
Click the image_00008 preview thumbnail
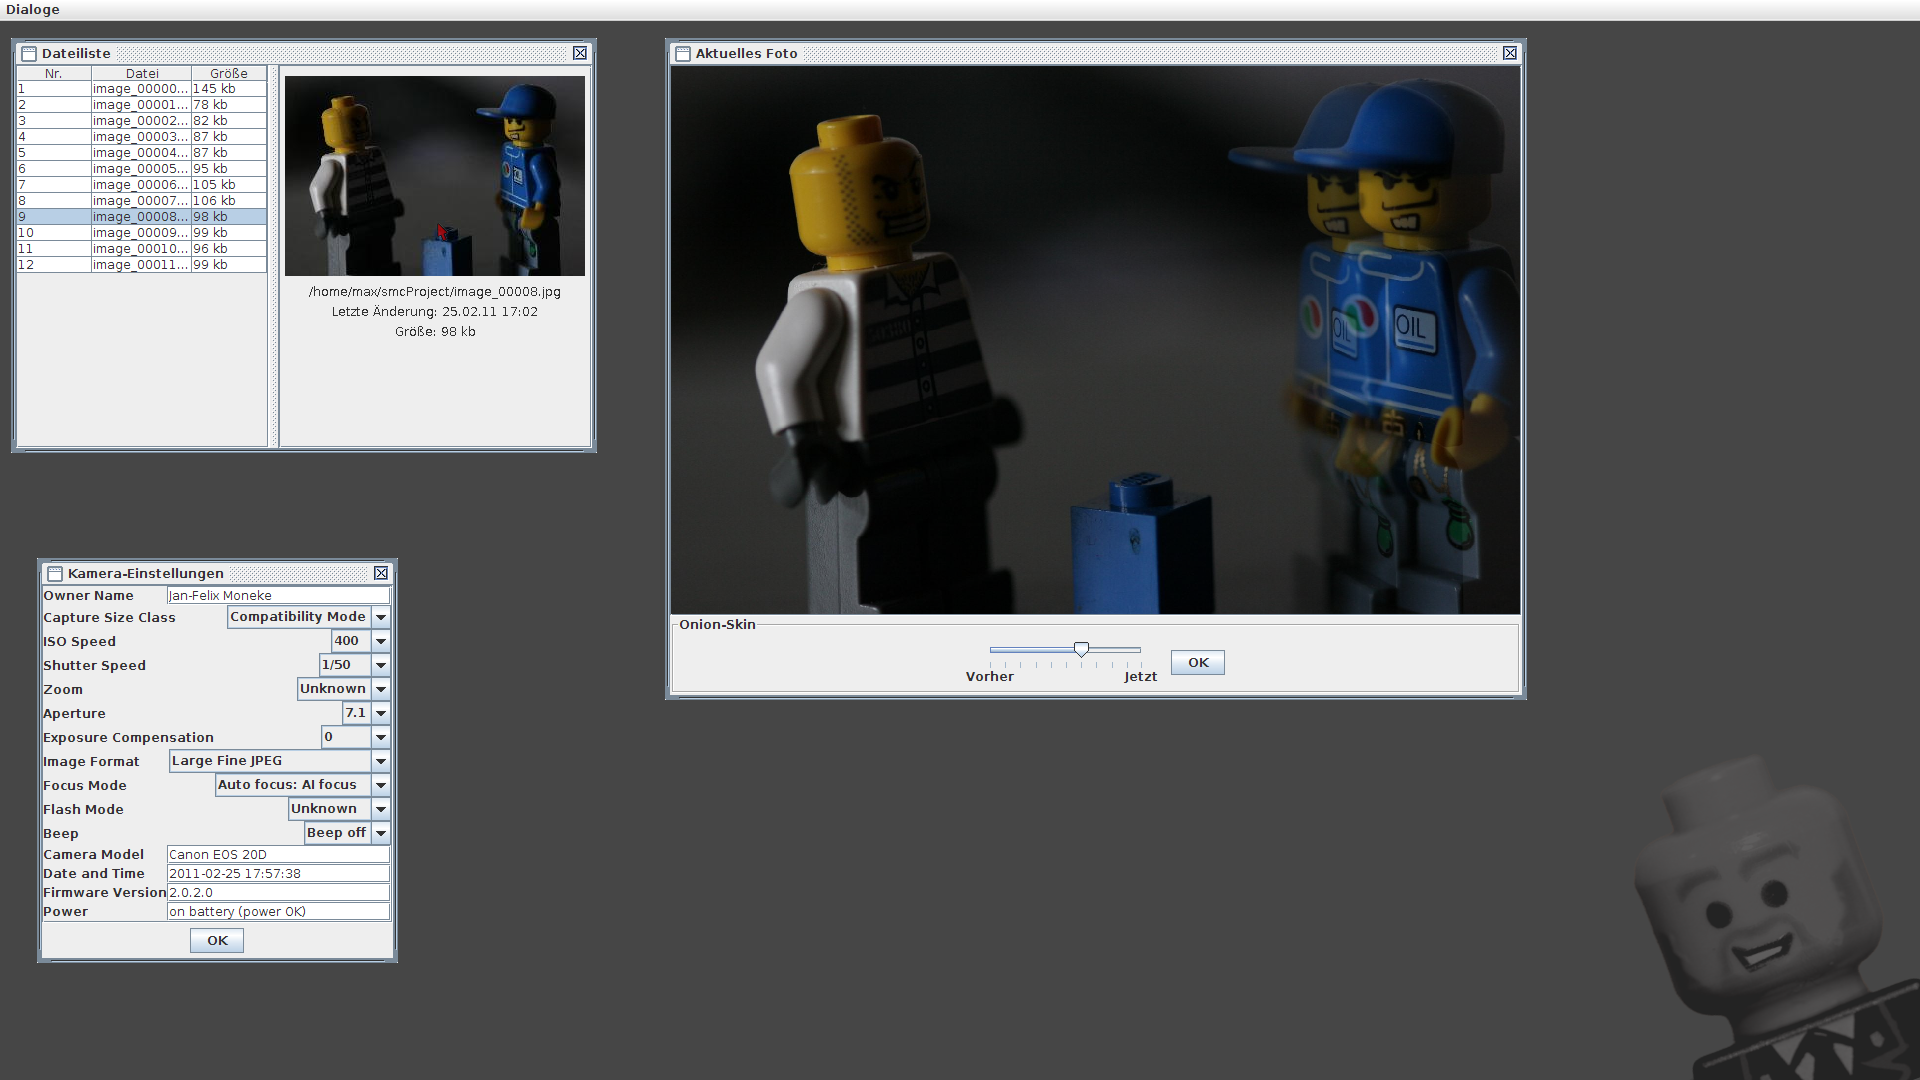434,176
